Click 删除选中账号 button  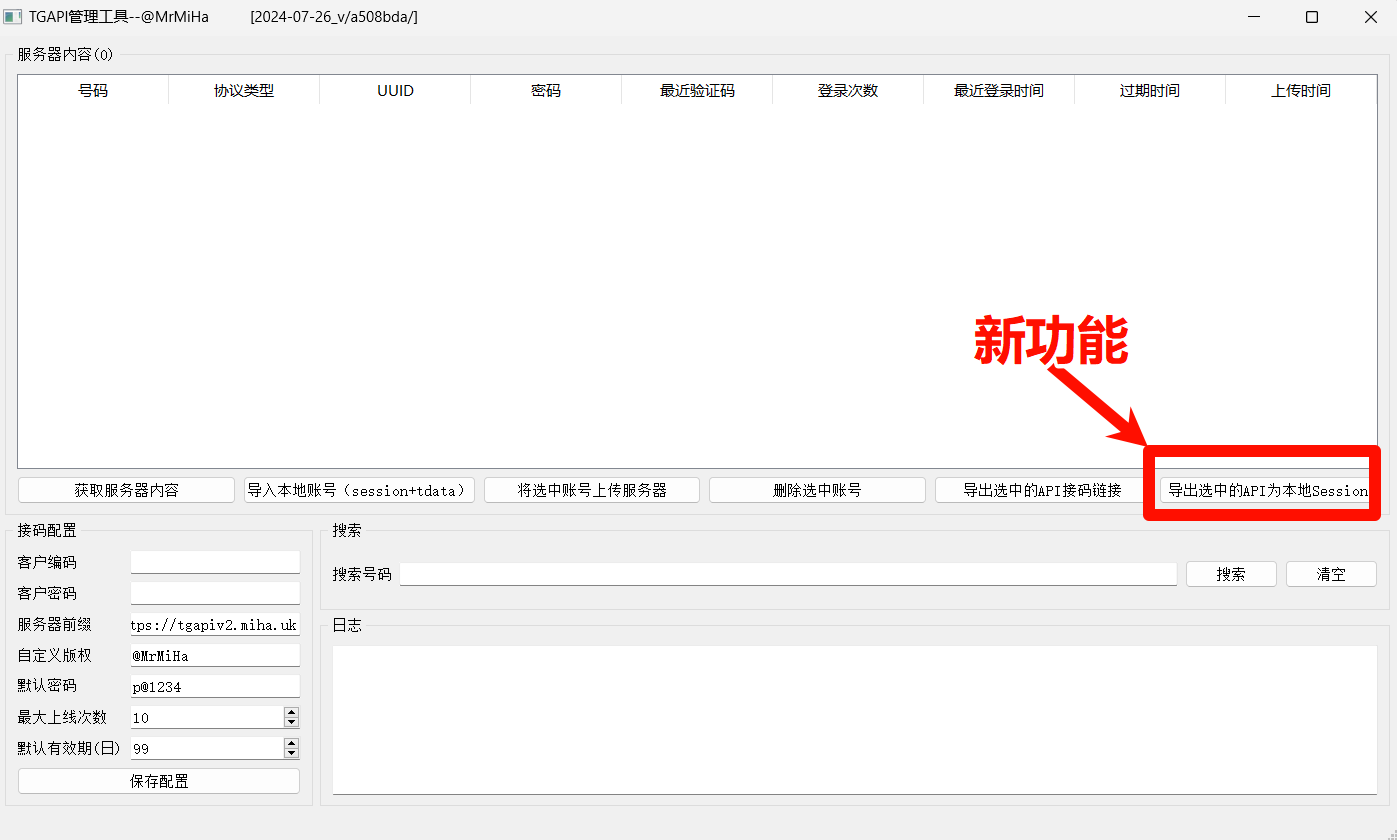[x=816, y=489]
